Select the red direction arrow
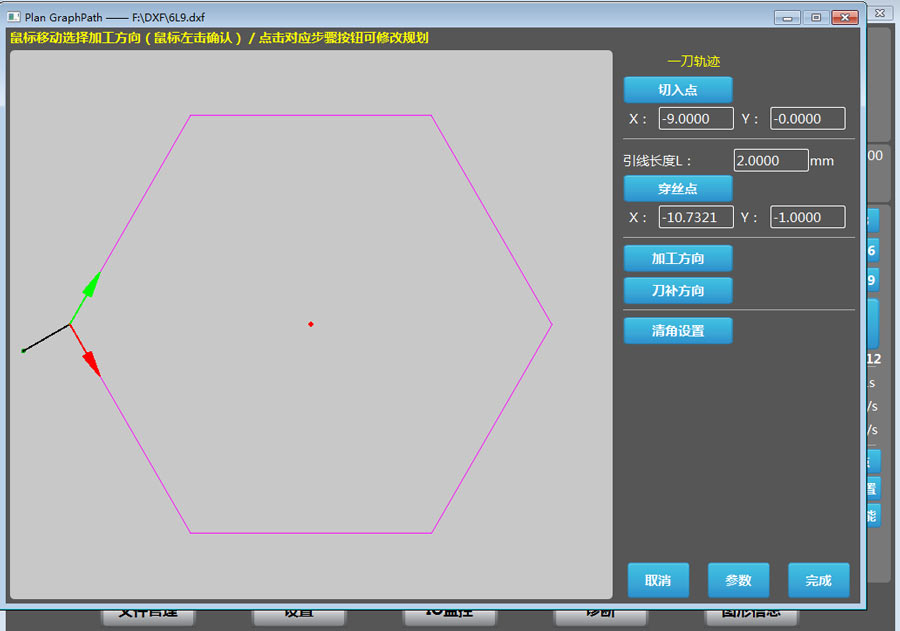900x631 pixels. pyautogui.click(x=86, y=351)
